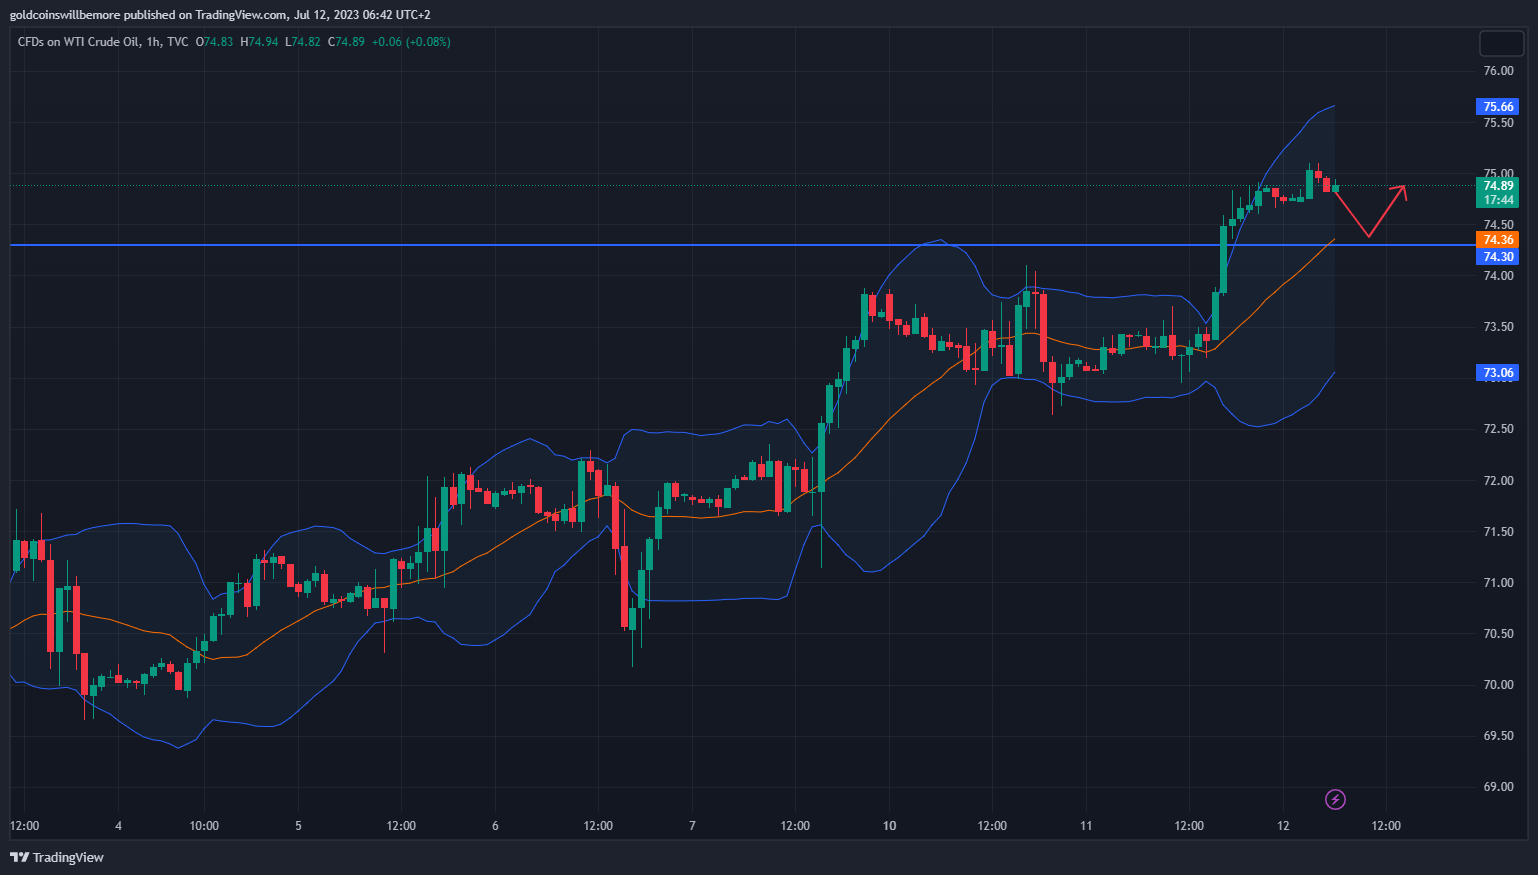Viewport: 1538px width, 875px height.
Task: Click the 72.00 price axis label
Action: tap(1498, 481)
